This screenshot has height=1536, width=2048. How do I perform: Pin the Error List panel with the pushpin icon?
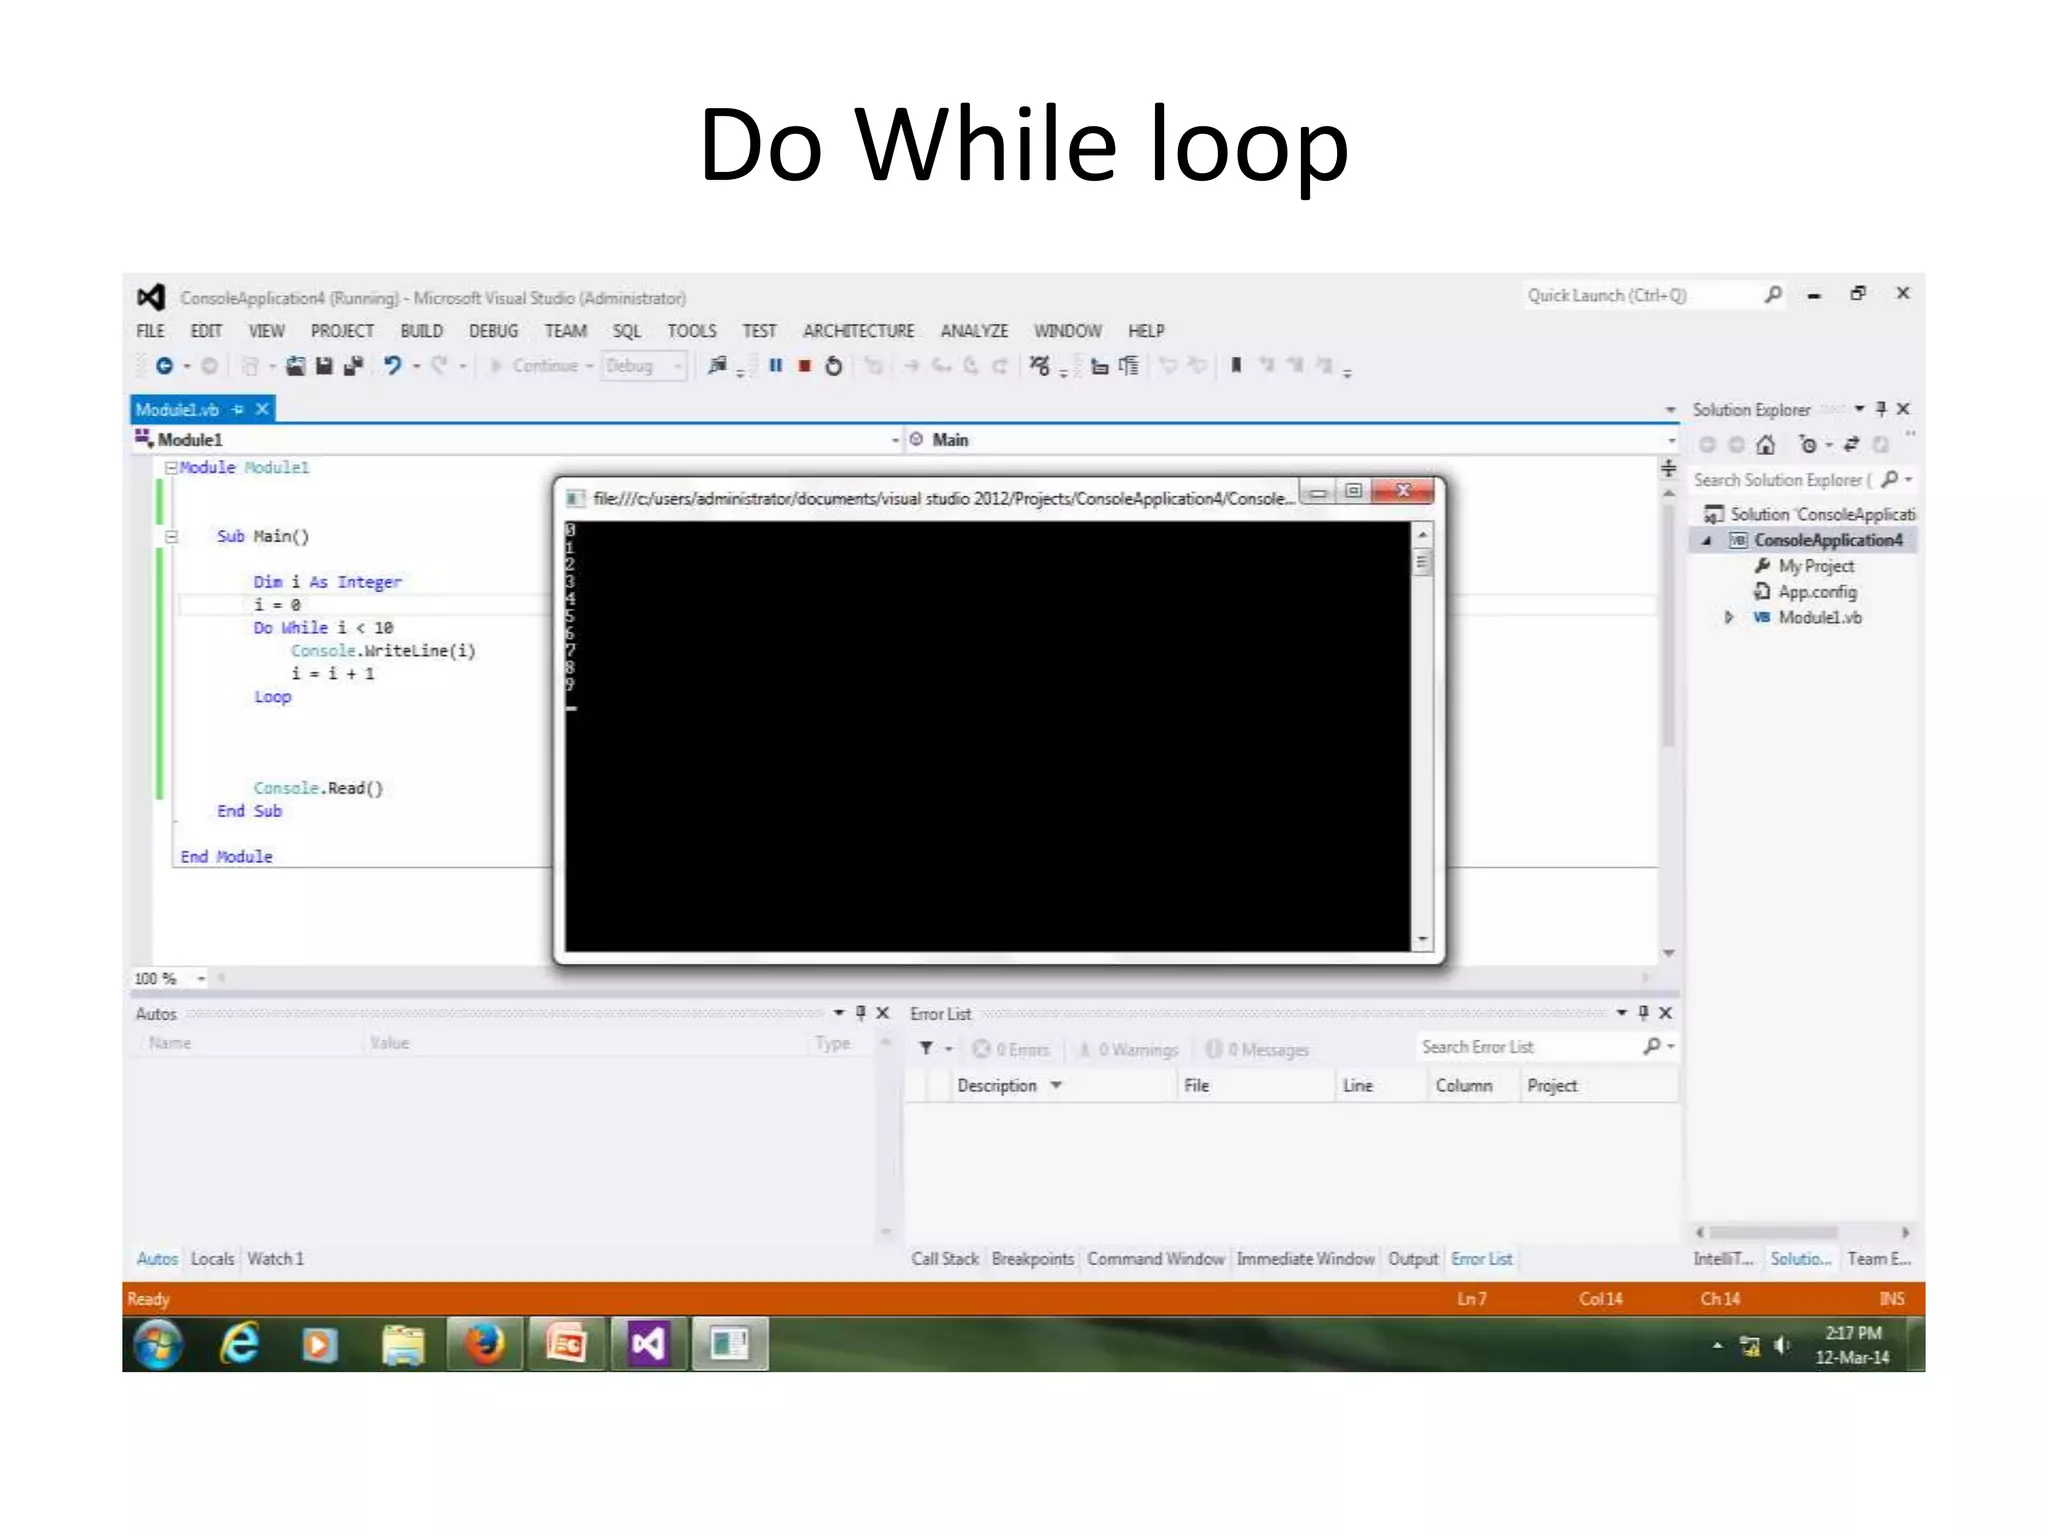(x=1643, y=1013)
